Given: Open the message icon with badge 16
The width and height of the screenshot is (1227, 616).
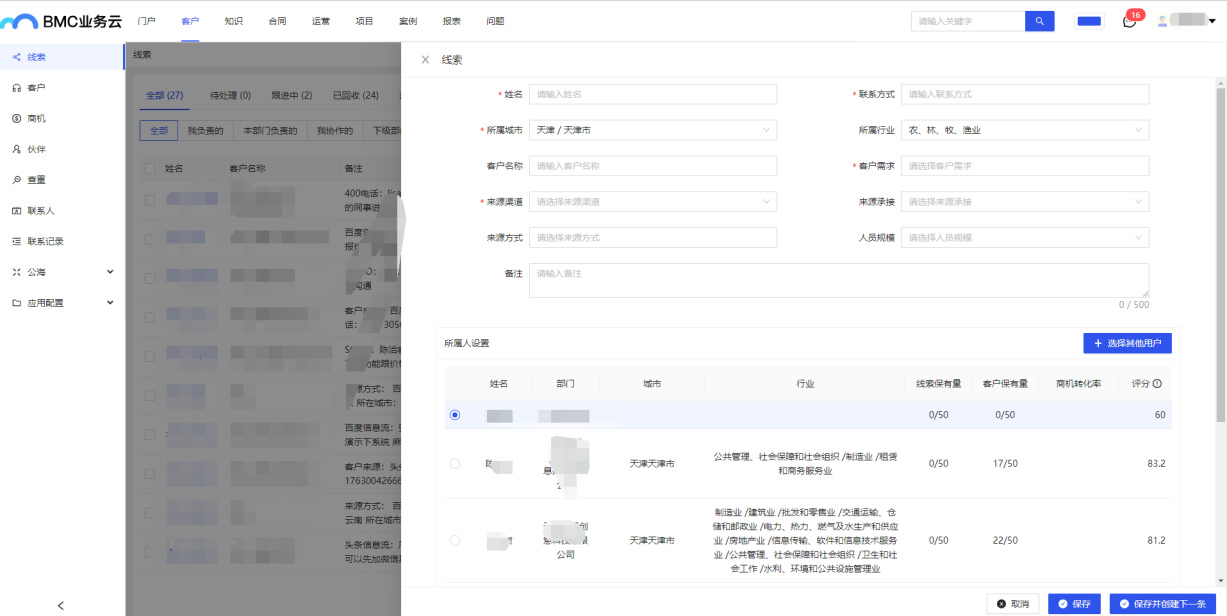Looking at the screenshot, I should coord(1130,21).
